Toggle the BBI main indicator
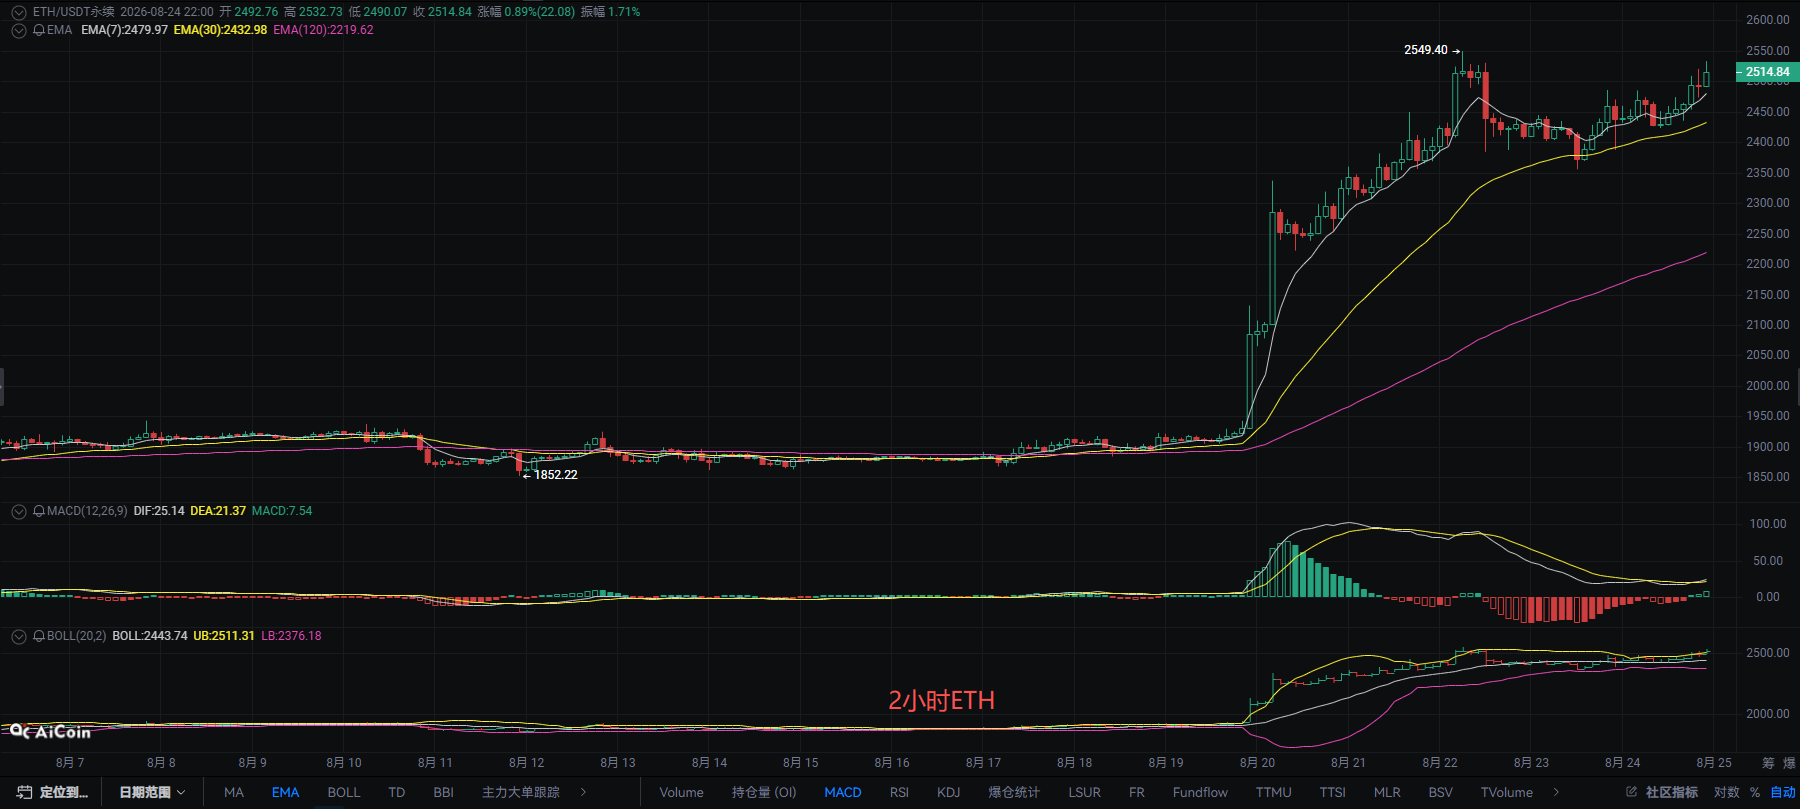Screen dimensions: 1800x809 (443, 792)
